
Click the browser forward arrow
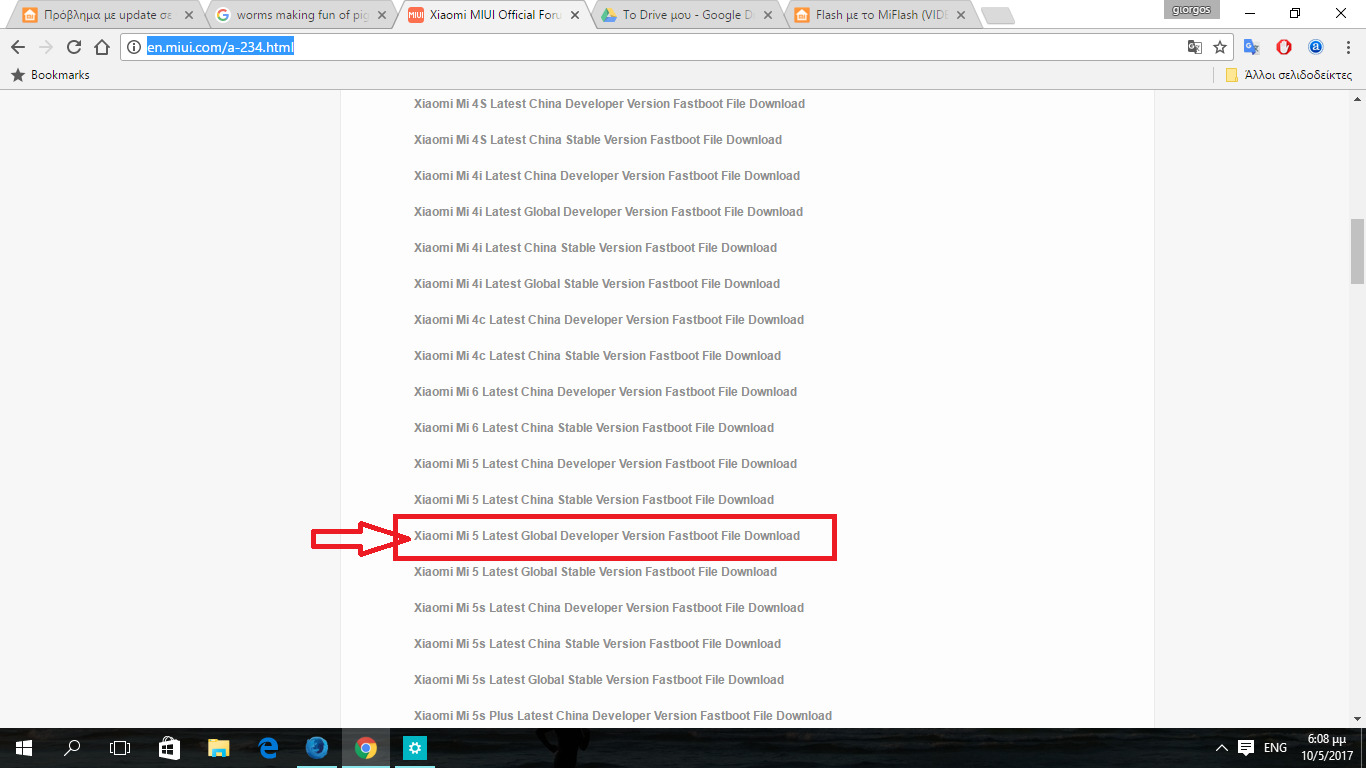46,47
